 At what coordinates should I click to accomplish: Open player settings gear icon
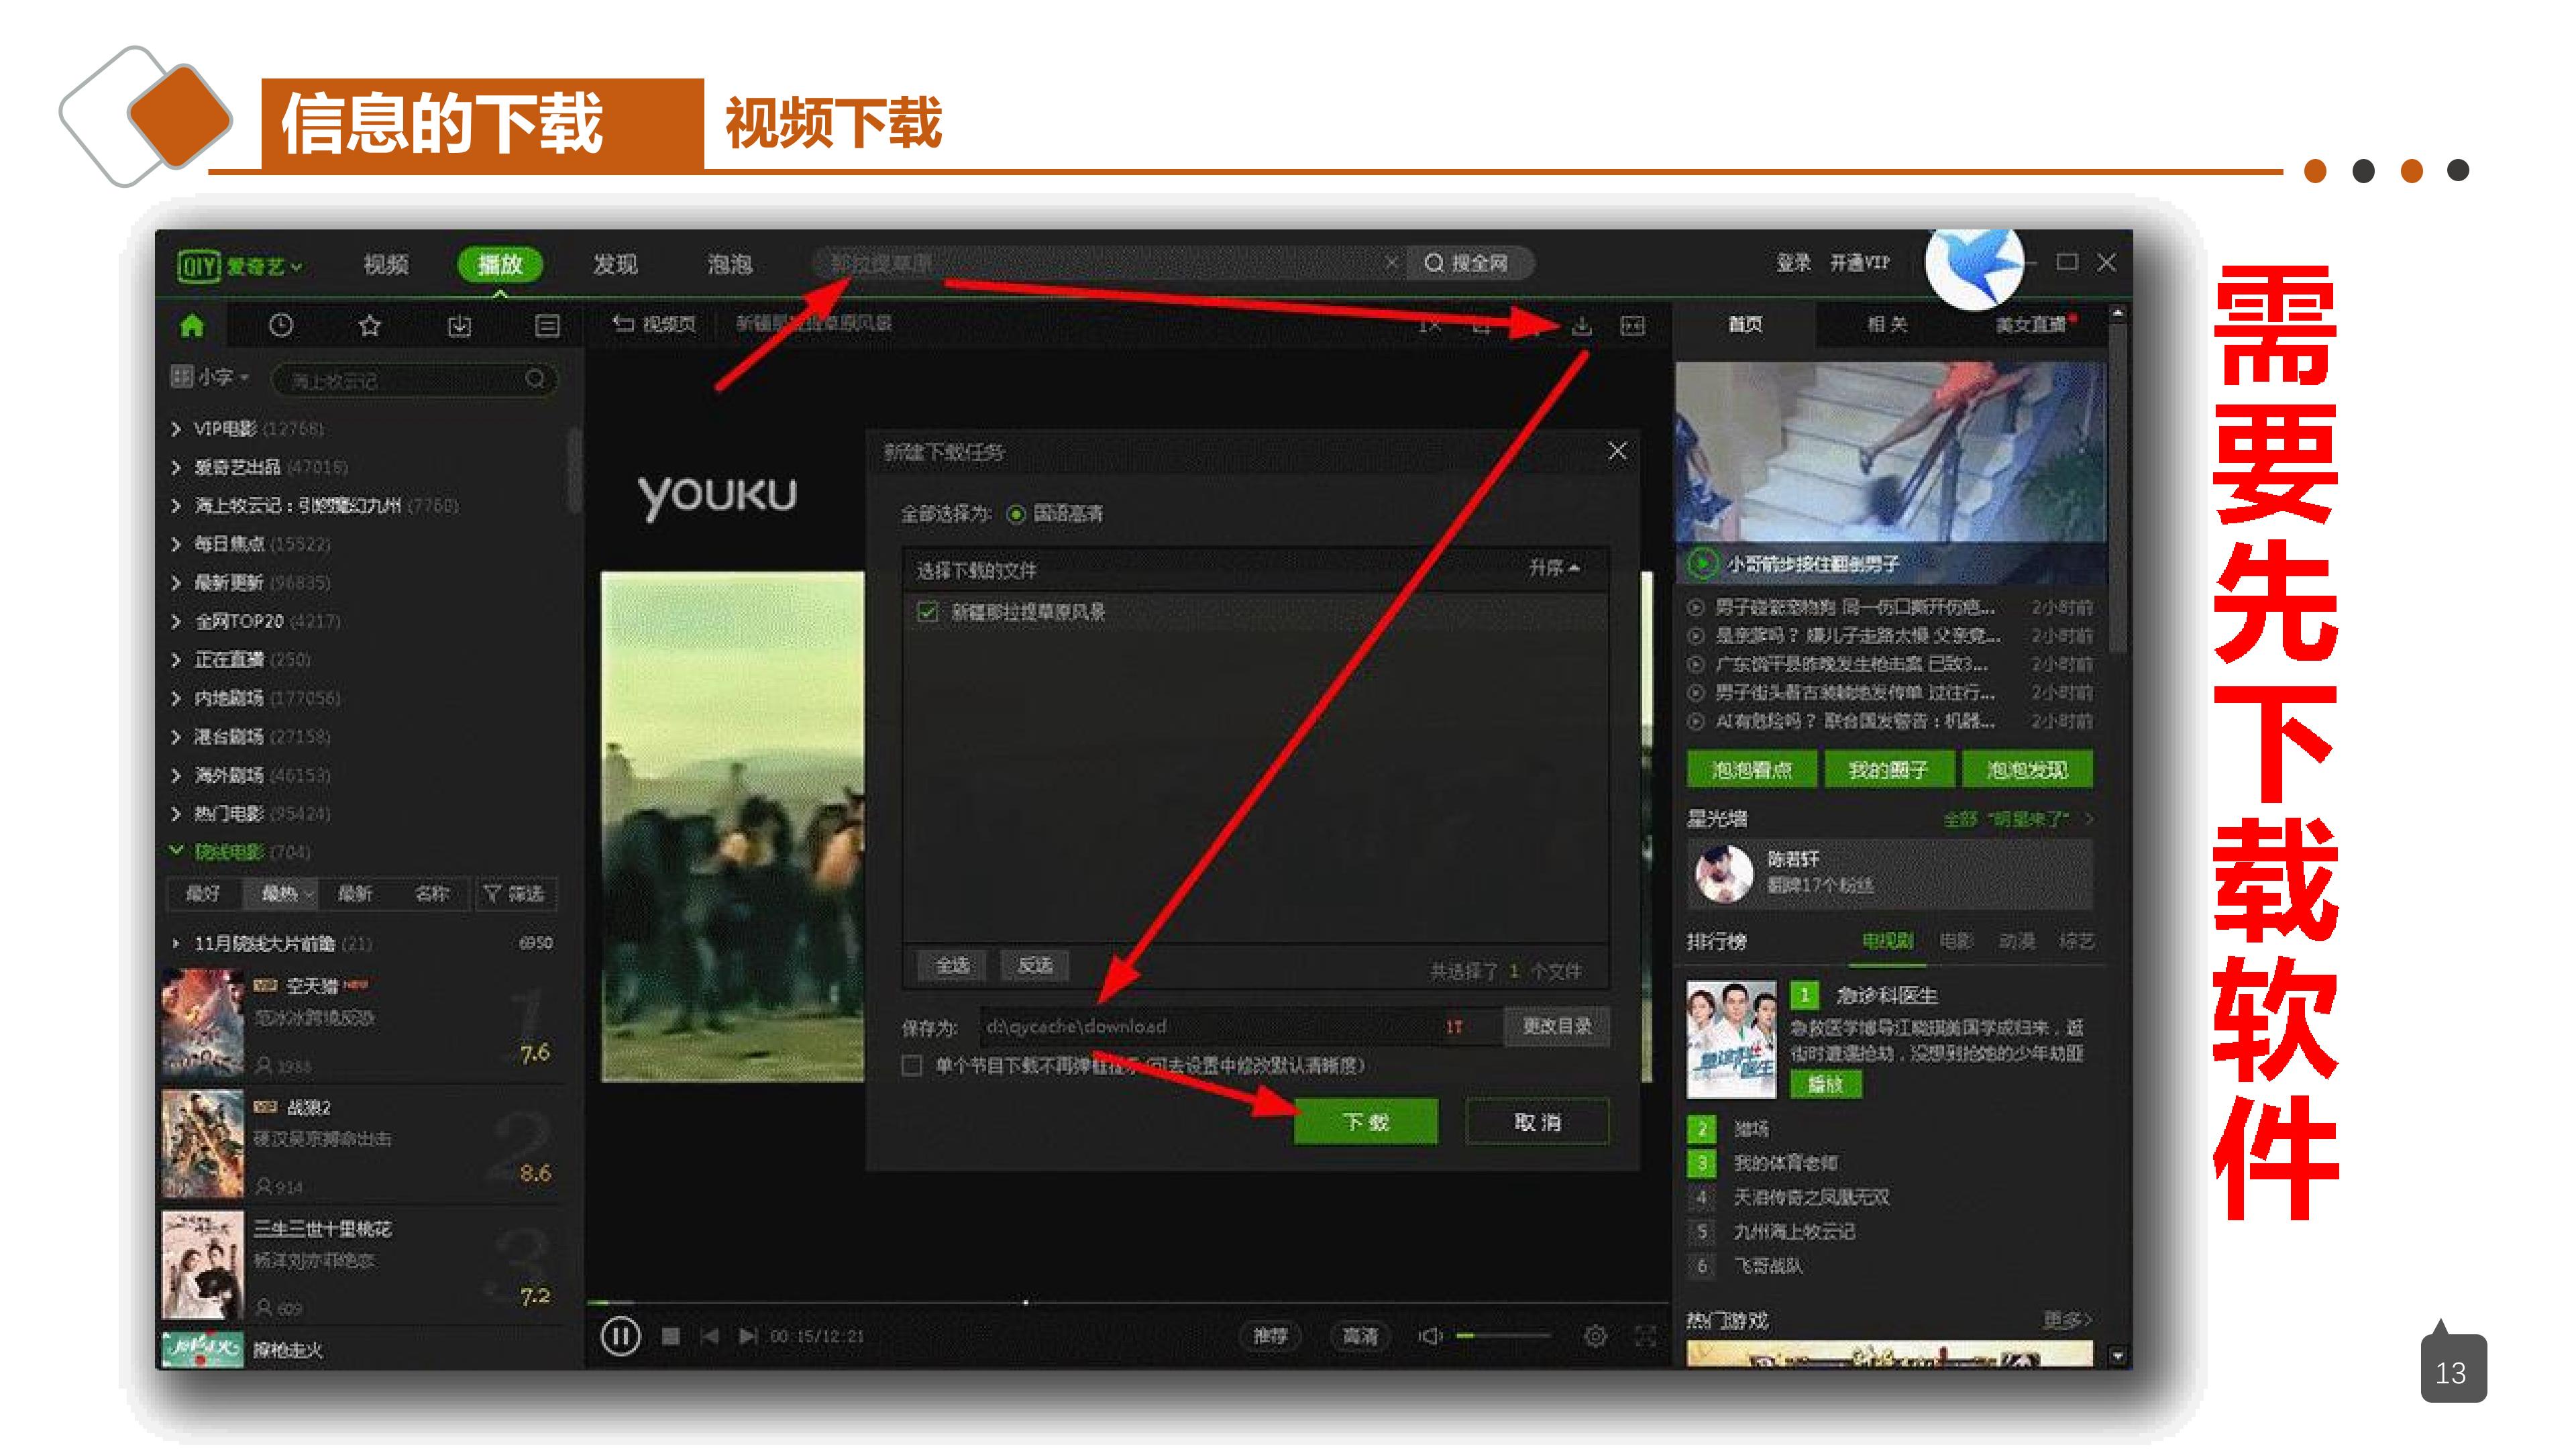pos(1596,1336)
